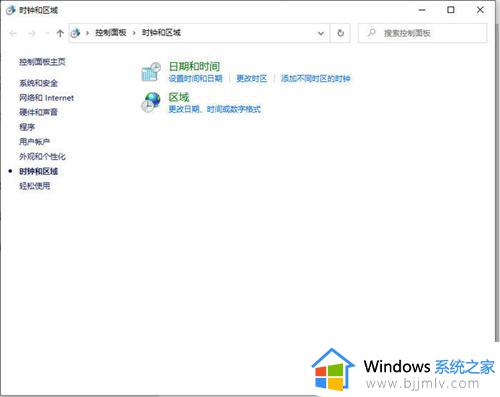500x397 pixels.
Task: Go to 控制面板主页 in sidebar
Action: coord(42,62)
